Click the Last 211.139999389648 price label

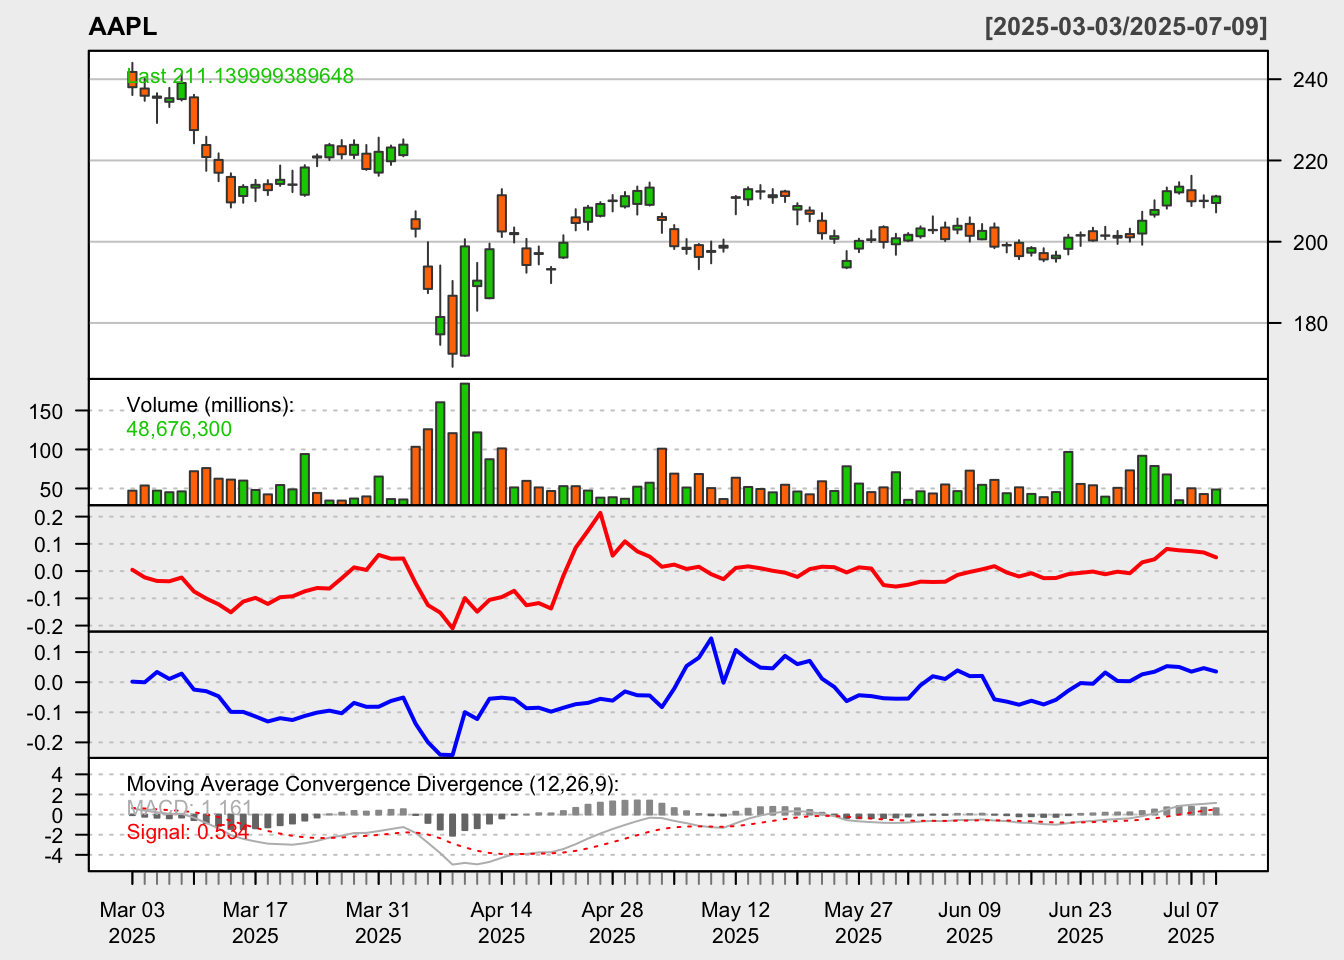tap(240, 76)
